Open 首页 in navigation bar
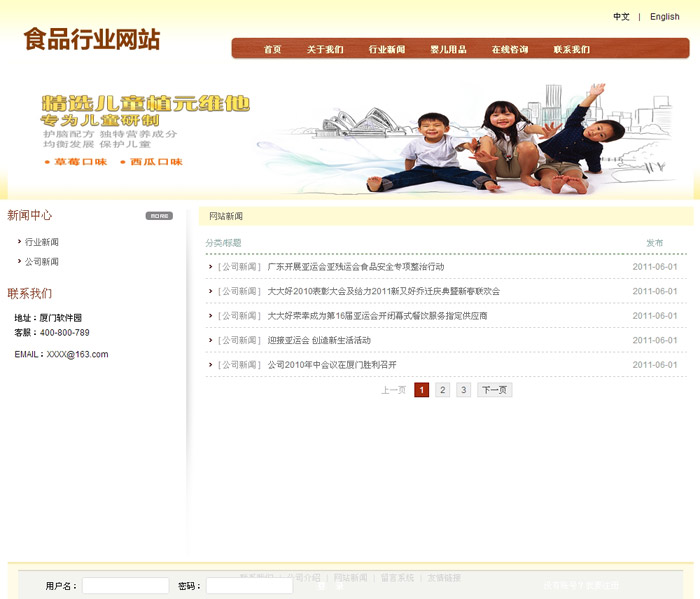The image size is (700, 599). (x=272, y=49)
